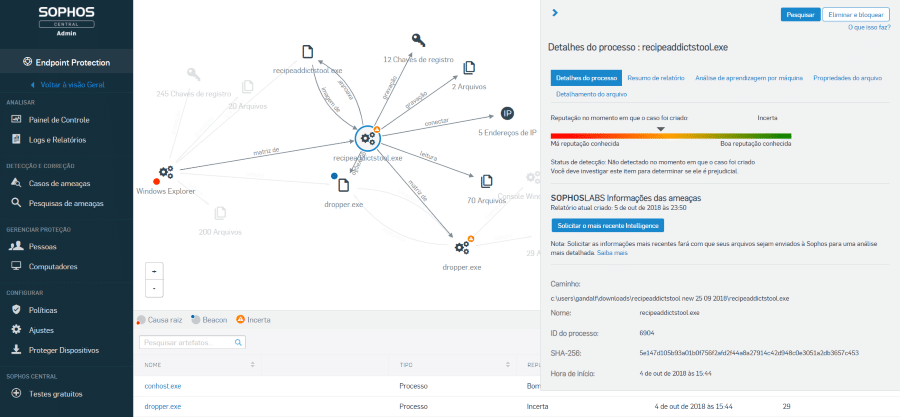Collapse the details panel with chevron arrow

tap(555, 13)
